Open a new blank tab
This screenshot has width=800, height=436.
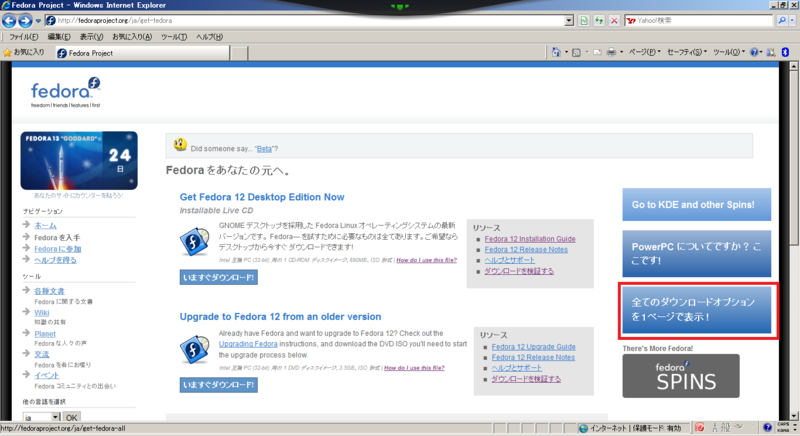[x=239, y=53]
